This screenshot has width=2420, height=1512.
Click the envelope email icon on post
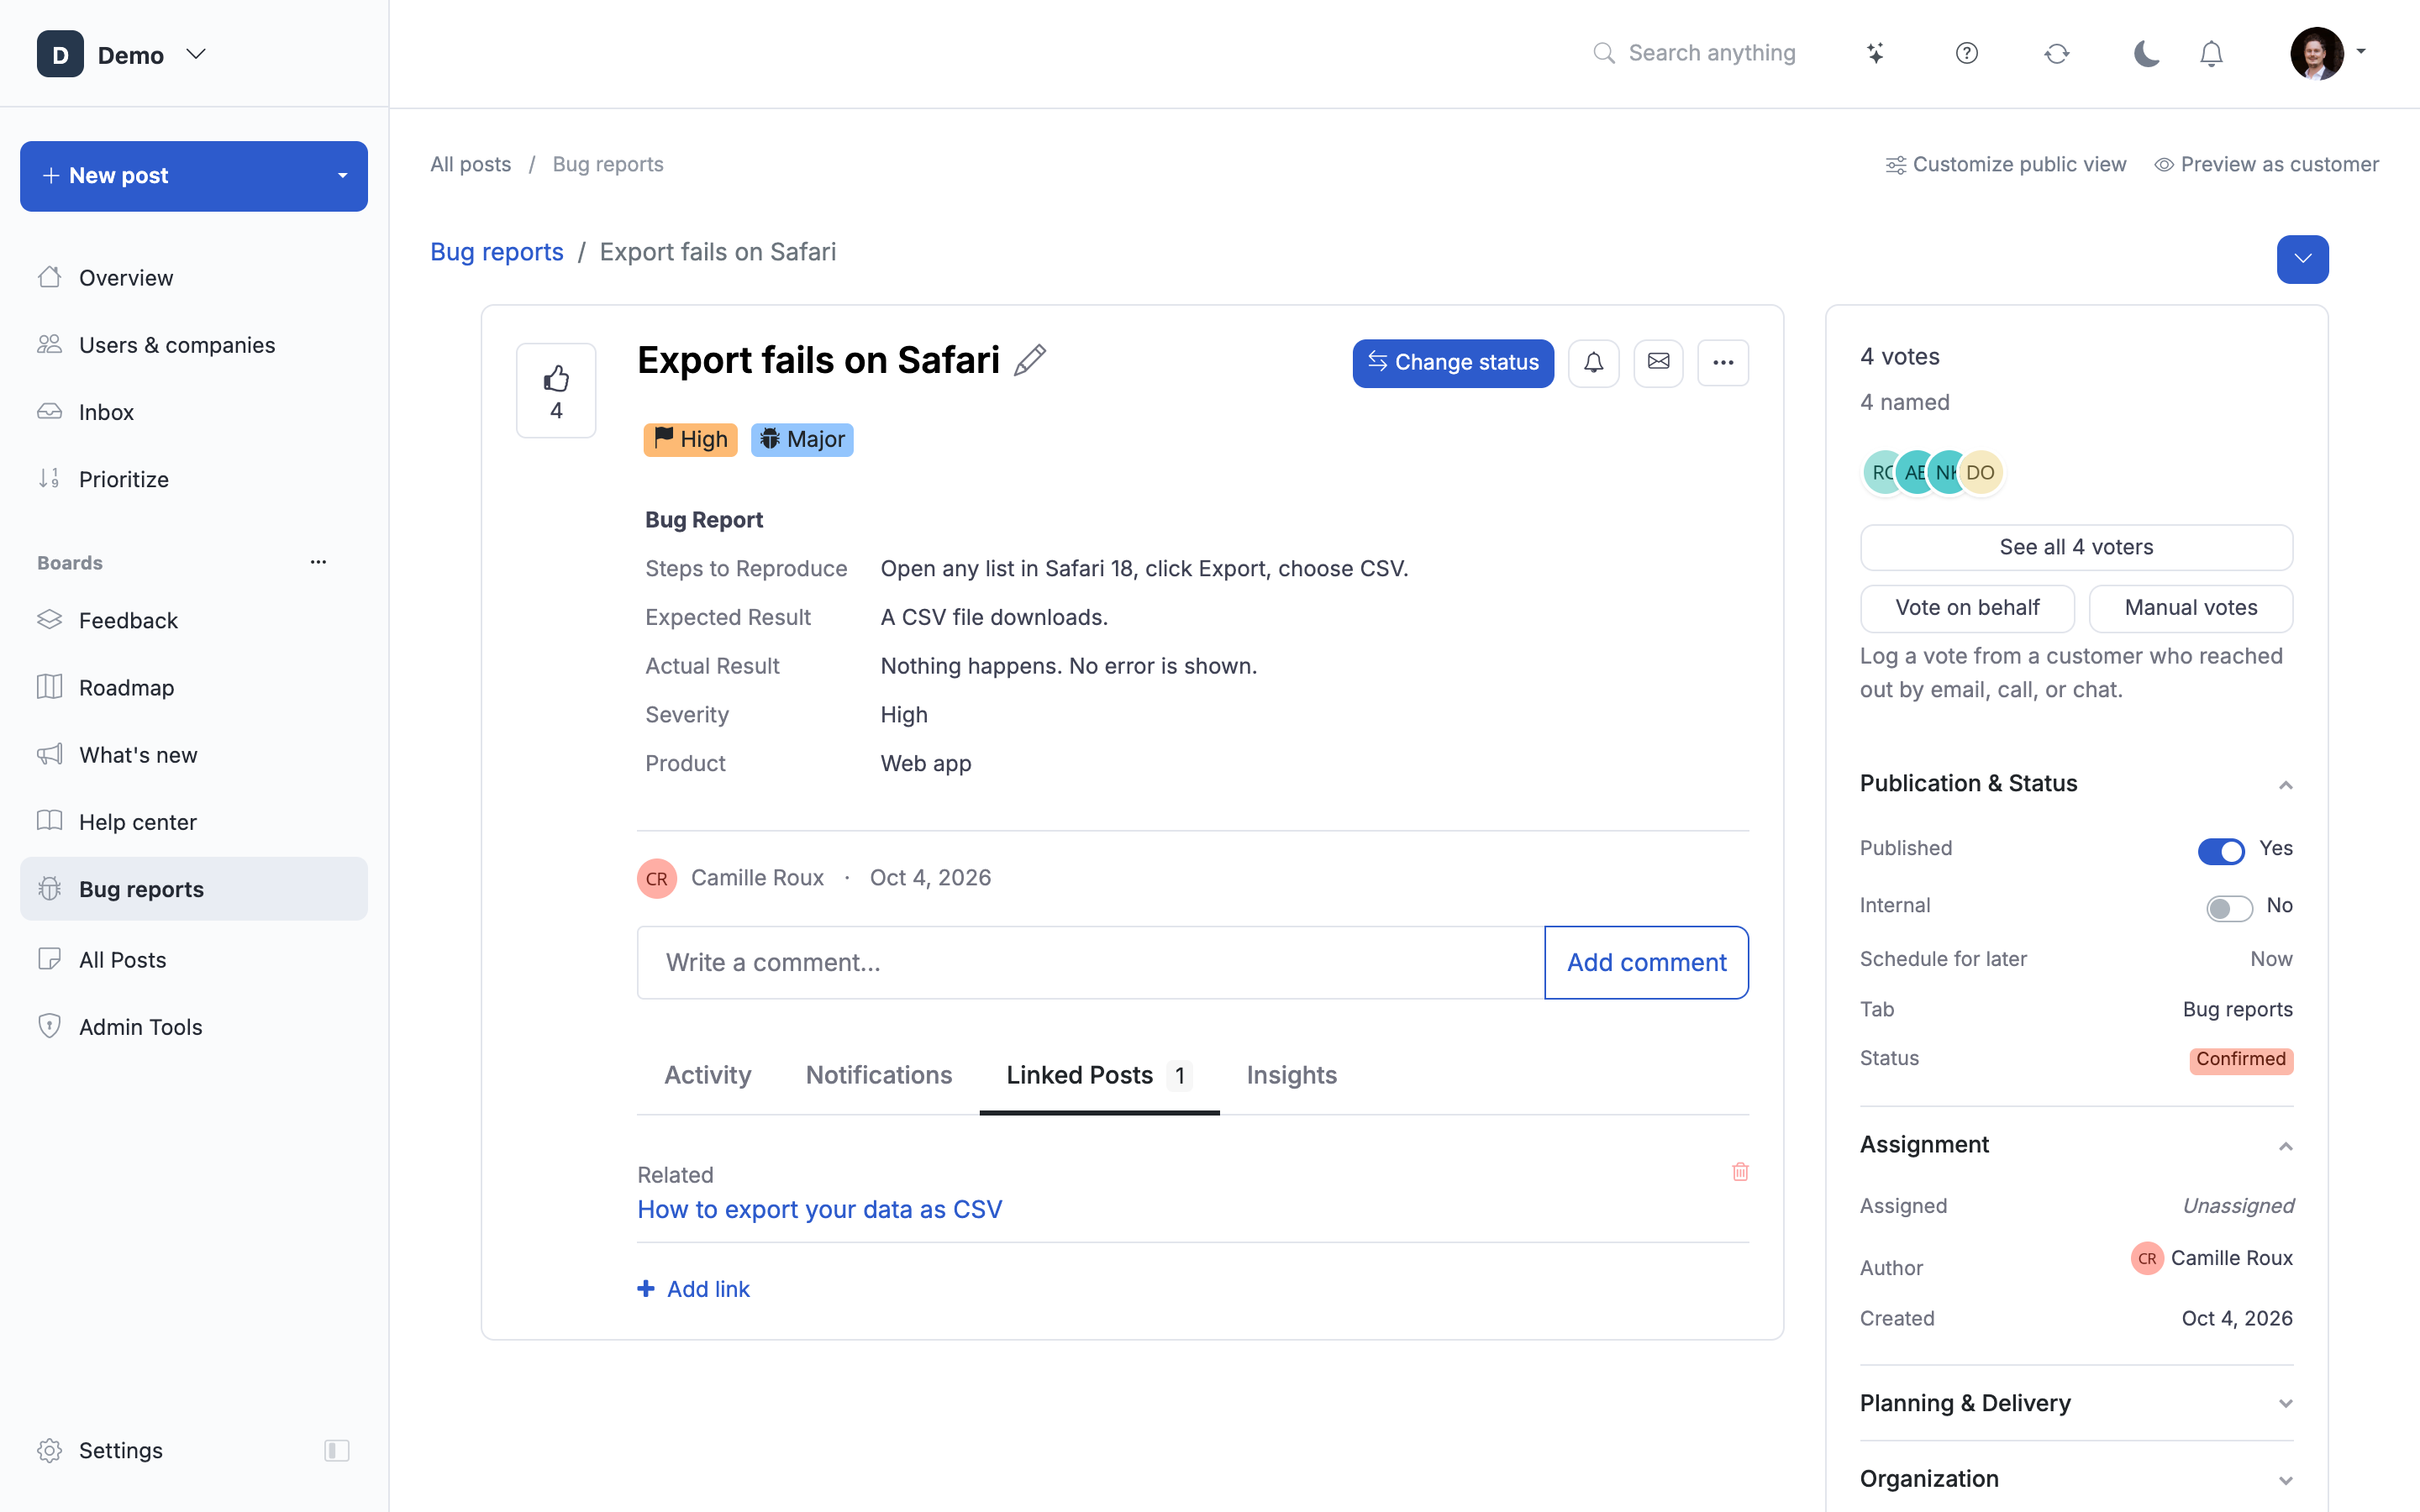tap(1658, 362)
